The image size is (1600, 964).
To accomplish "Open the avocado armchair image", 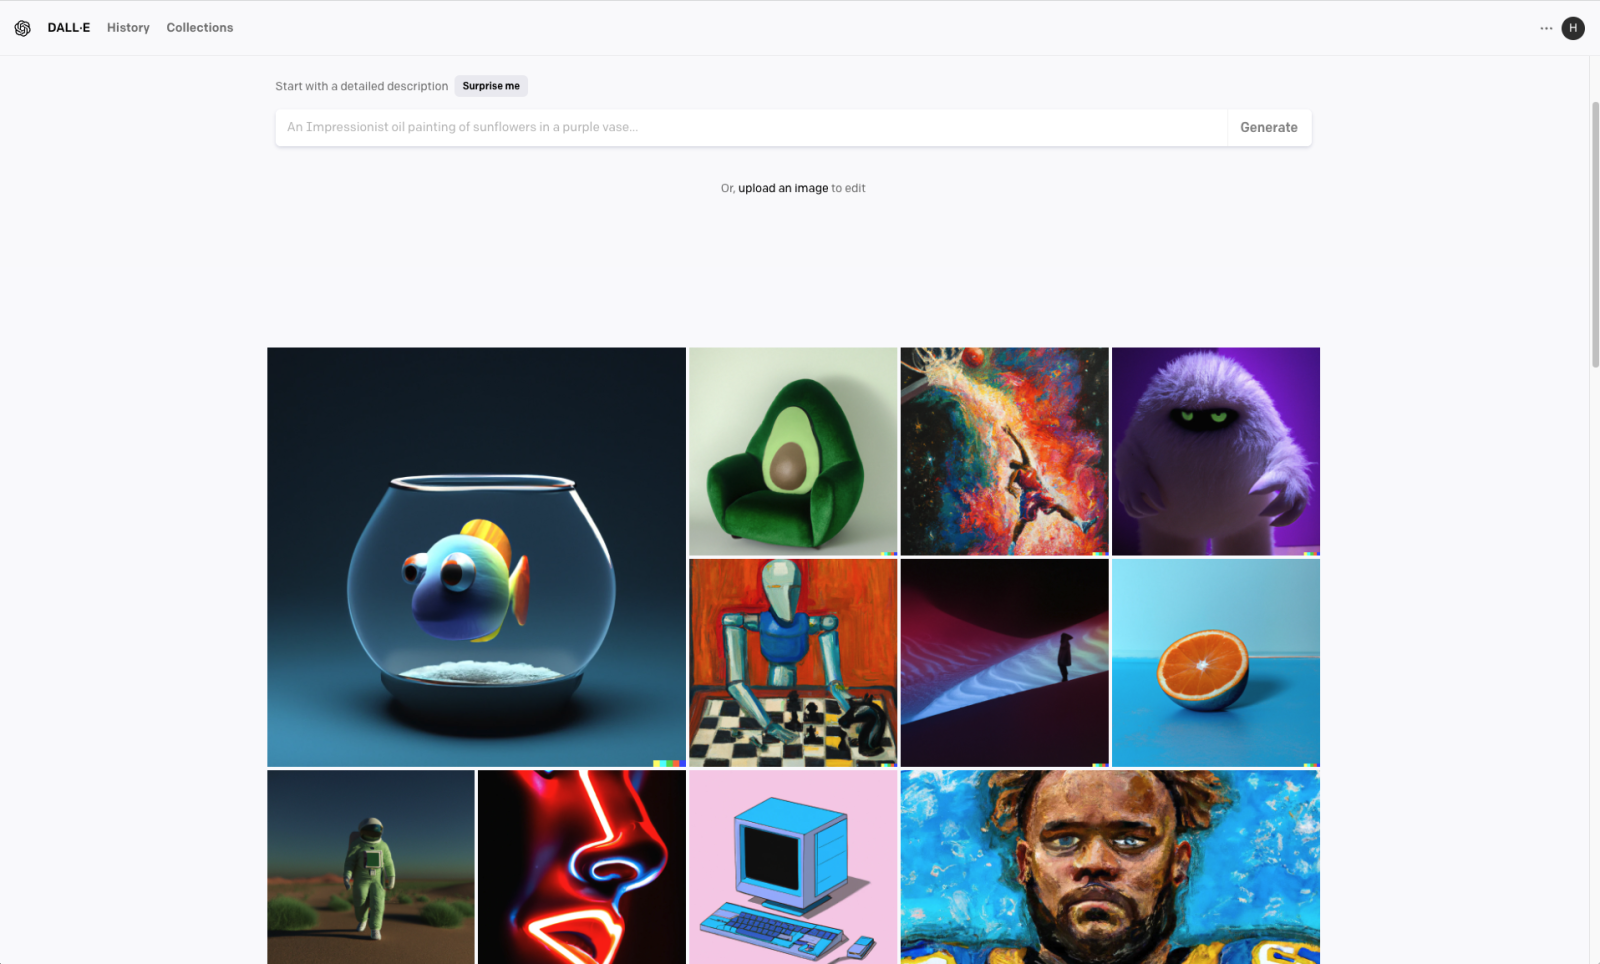I will [x=793, y=451].
